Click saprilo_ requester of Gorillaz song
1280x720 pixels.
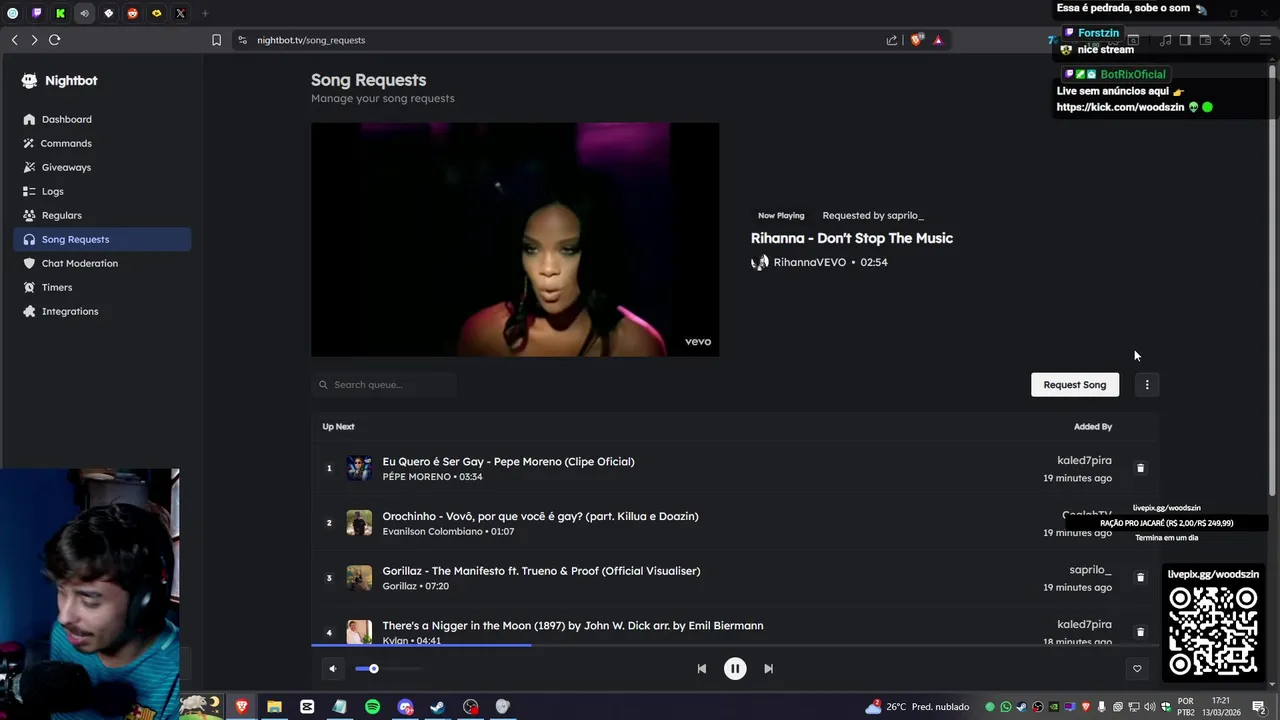tap(1090, 570)
